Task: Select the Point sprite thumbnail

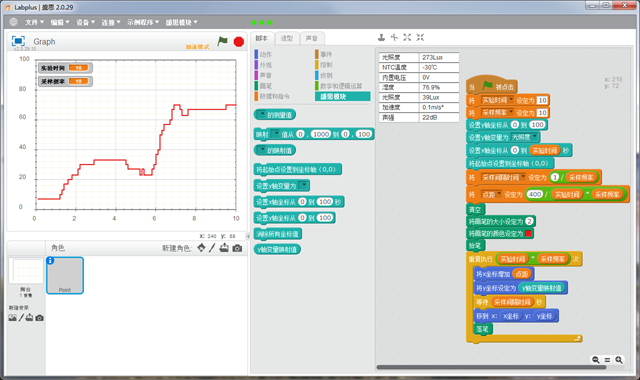Action: (x=65, y=276)
